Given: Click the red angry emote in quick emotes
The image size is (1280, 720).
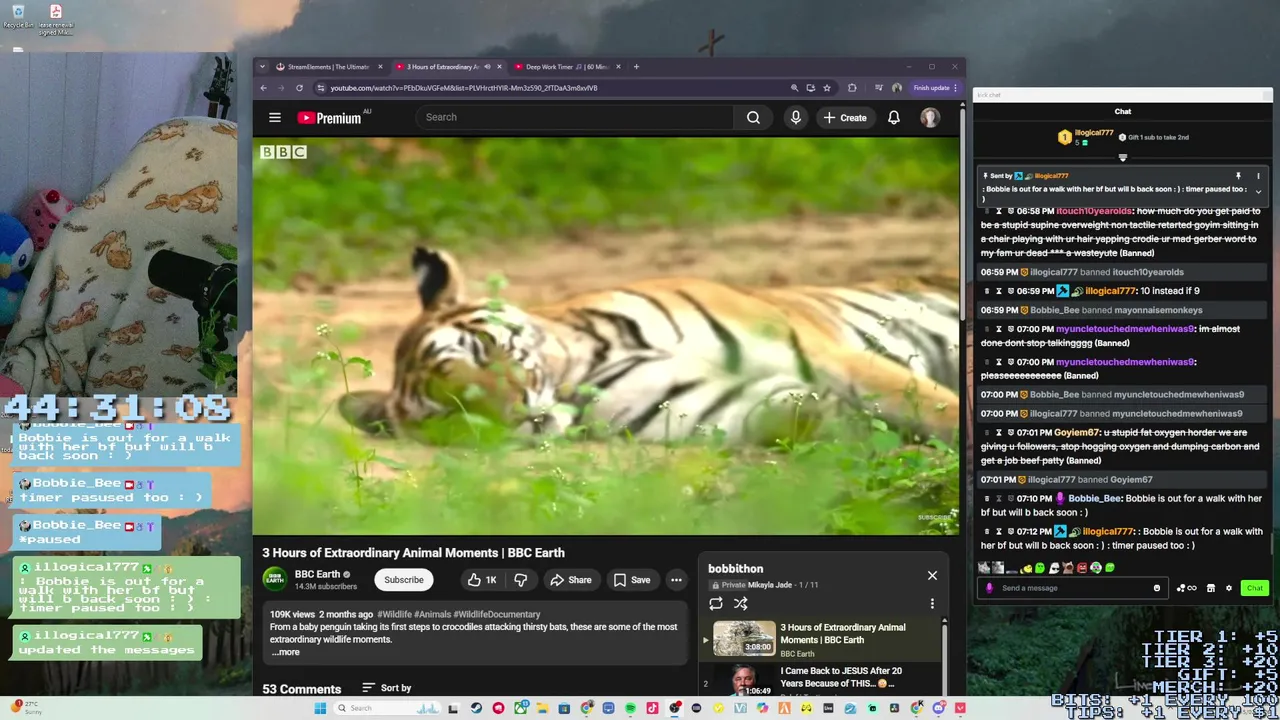Looking at the screenshot, I should point(1082,568).
